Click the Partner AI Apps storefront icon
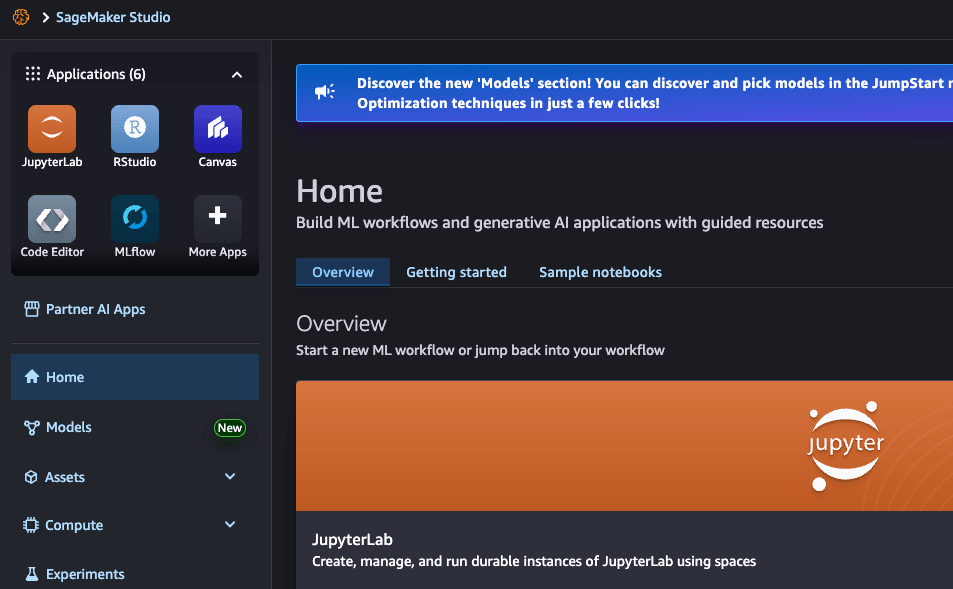This screenshot has width=953, height=589. tap(32, 309)
